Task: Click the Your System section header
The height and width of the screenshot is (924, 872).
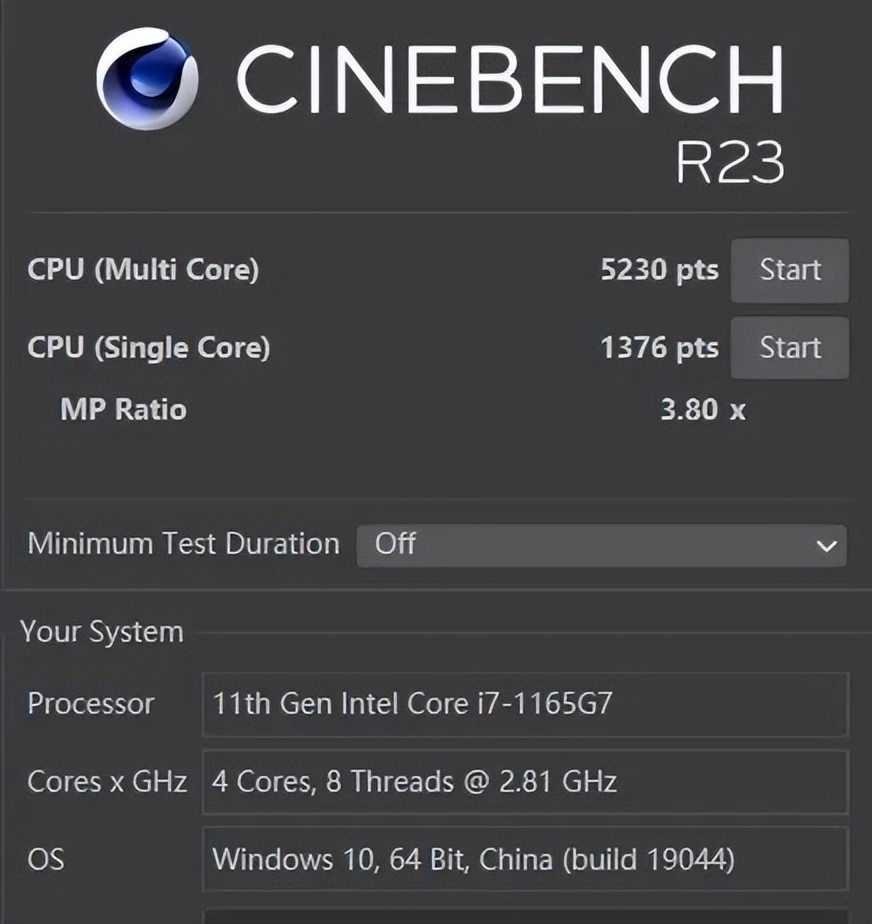Action: [x=102, y=632]
